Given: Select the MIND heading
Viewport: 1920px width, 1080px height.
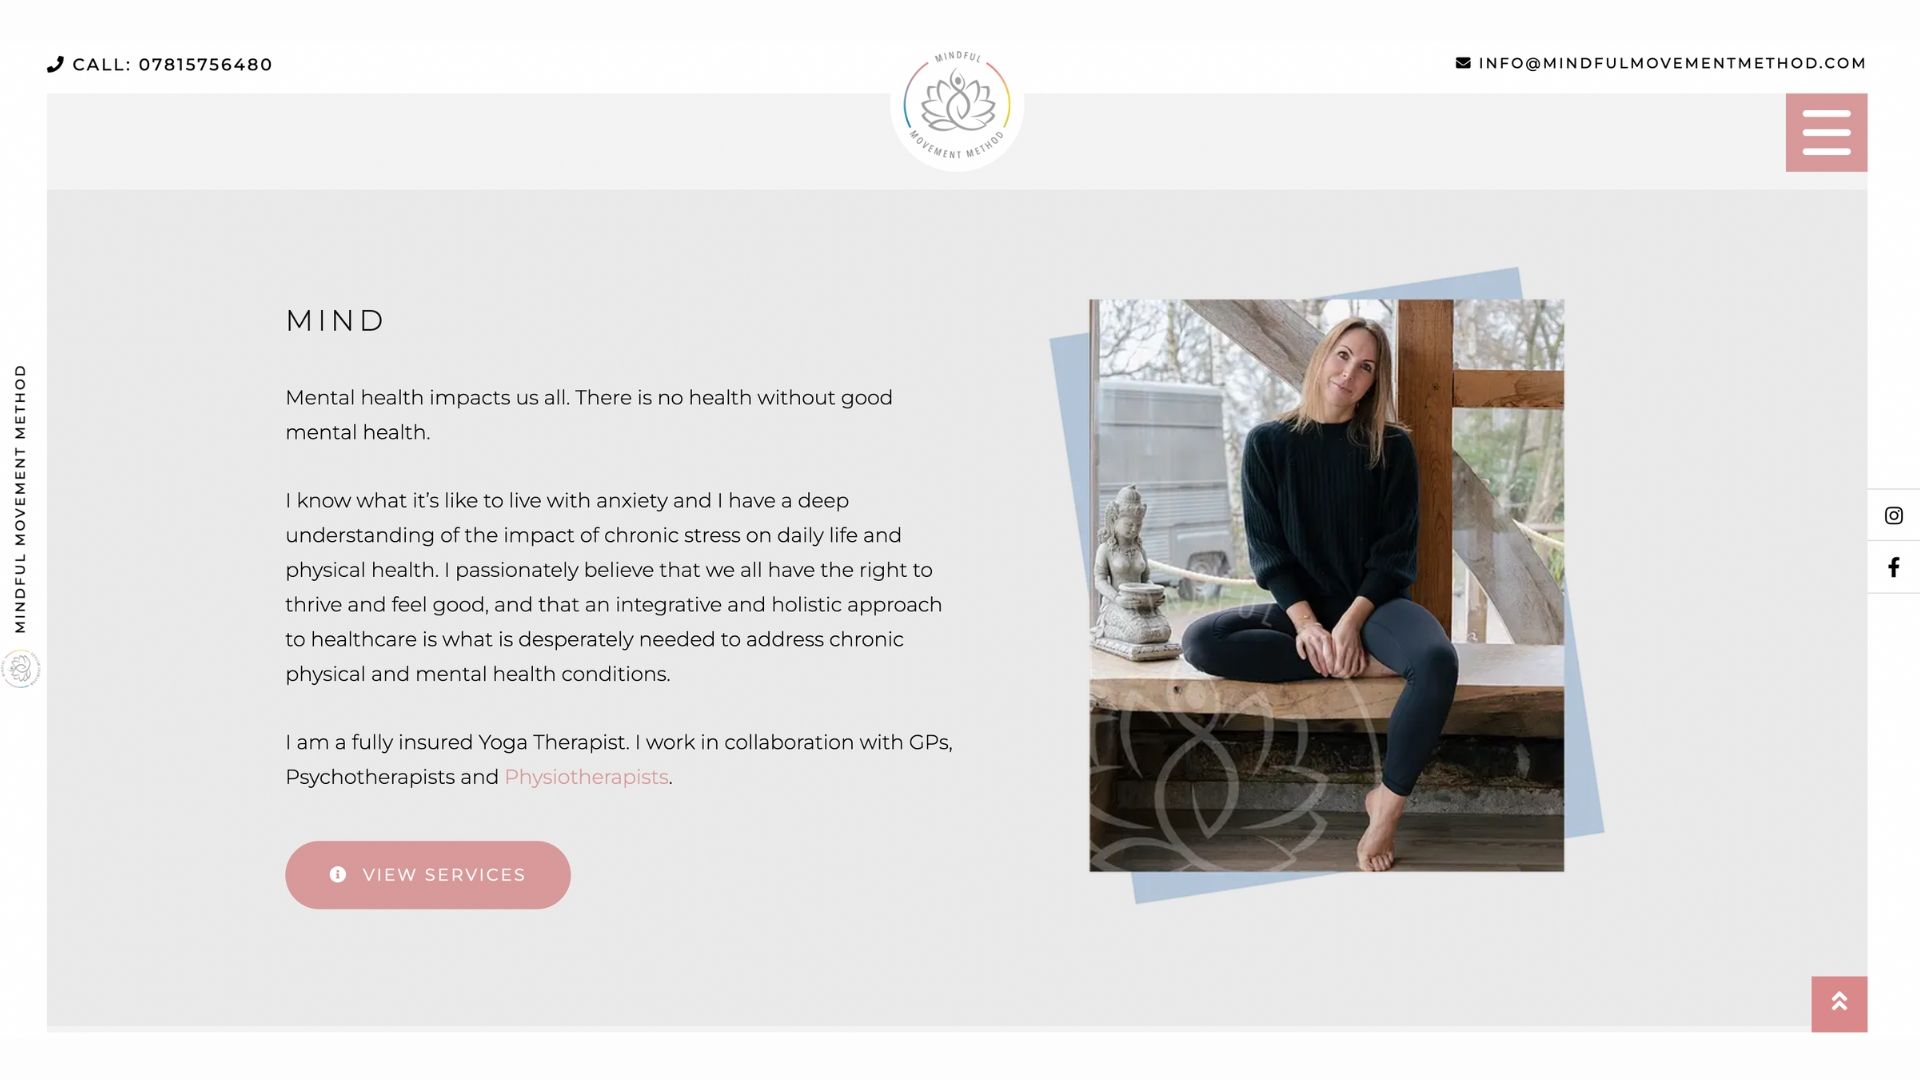Looking at the screenshot, I should click(335, 321).
